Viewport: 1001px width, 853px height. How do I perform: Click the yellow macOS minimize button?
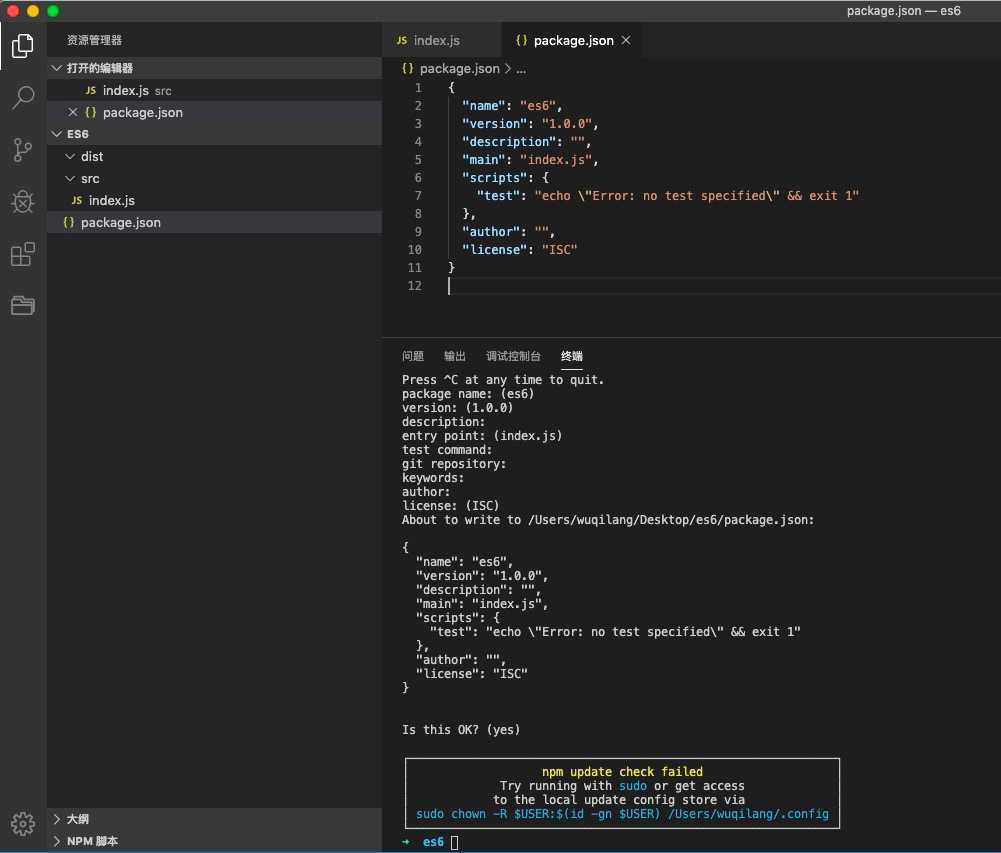point(33,11)
